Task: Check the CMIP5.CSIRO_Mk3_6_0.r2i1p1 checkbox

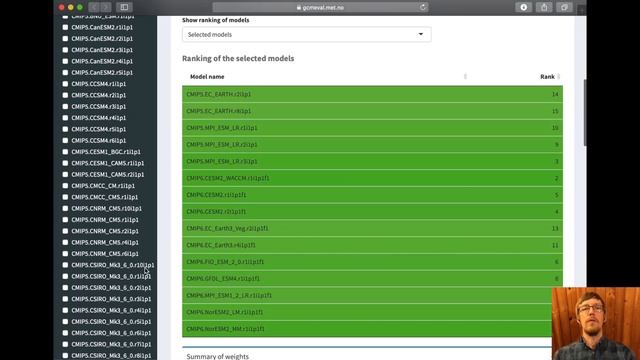Action: coord(65,287)
